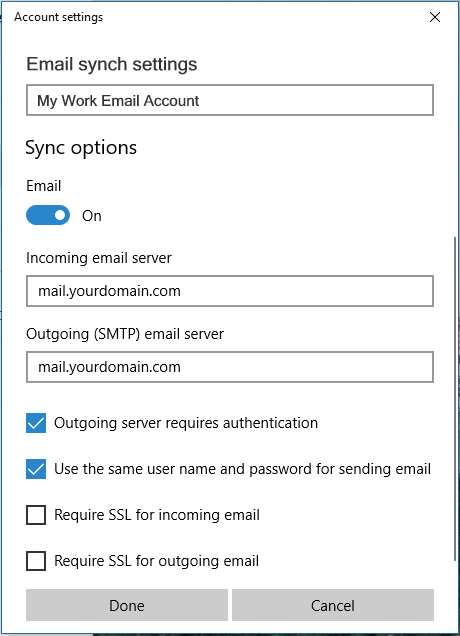Click the Require SSL for incoming email label
This screenshot has width=460, height=636.
tap(157, 515)
